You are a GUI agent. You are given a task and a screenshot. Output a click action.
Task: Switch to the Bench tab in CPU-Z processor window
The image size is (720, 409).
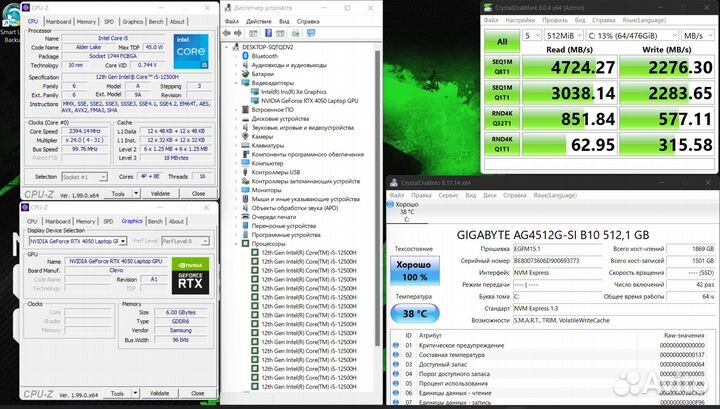click(156, 22)
